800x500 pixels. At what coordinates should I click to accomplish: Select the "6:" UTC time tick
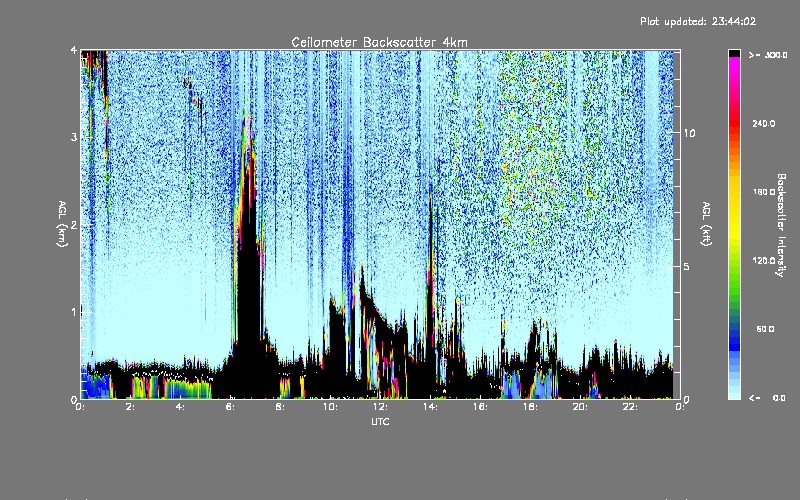pos(230,407)
